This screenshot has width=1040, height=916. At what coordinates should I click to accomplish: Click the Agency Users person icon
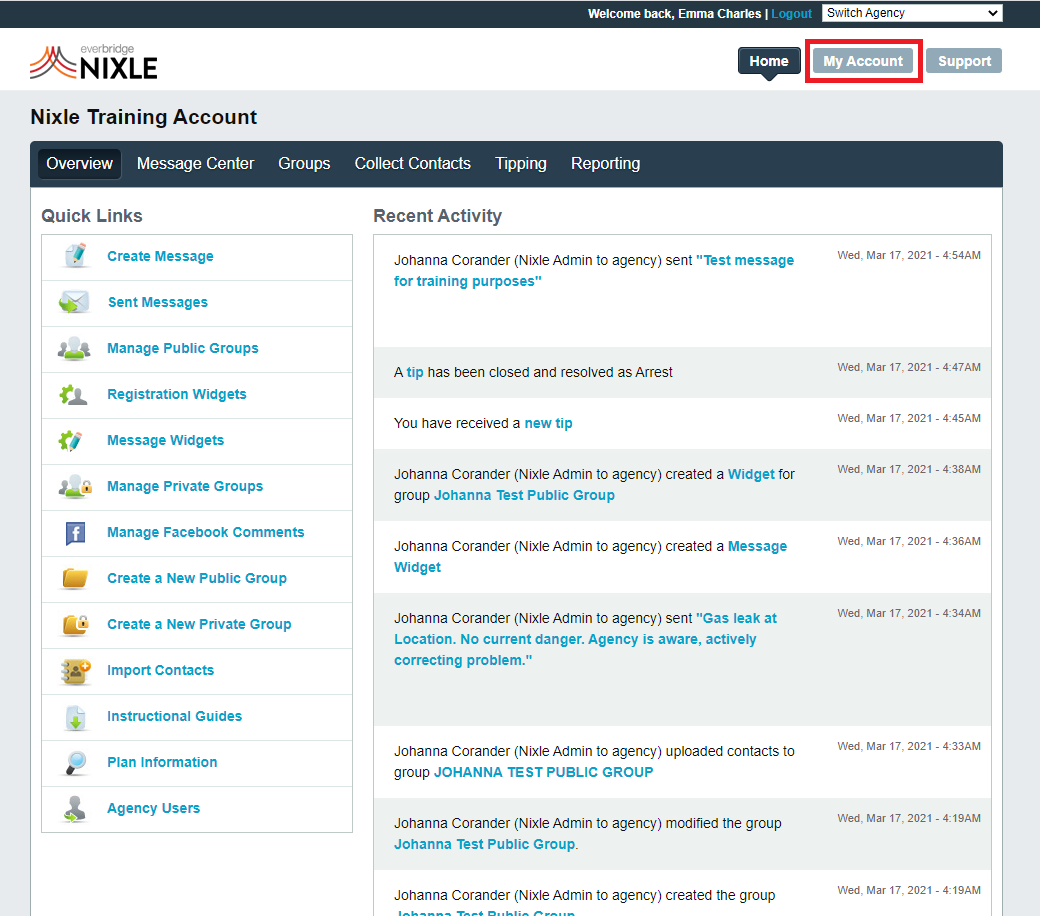[75, 808]
